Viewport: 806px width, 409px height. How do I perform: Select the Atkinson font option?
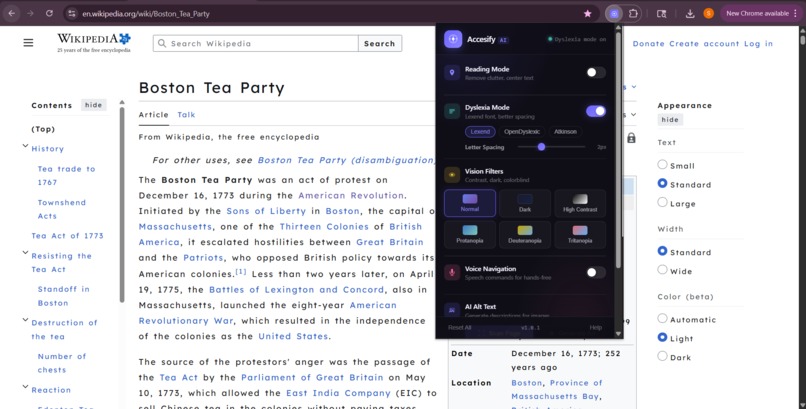click(565, 132)
